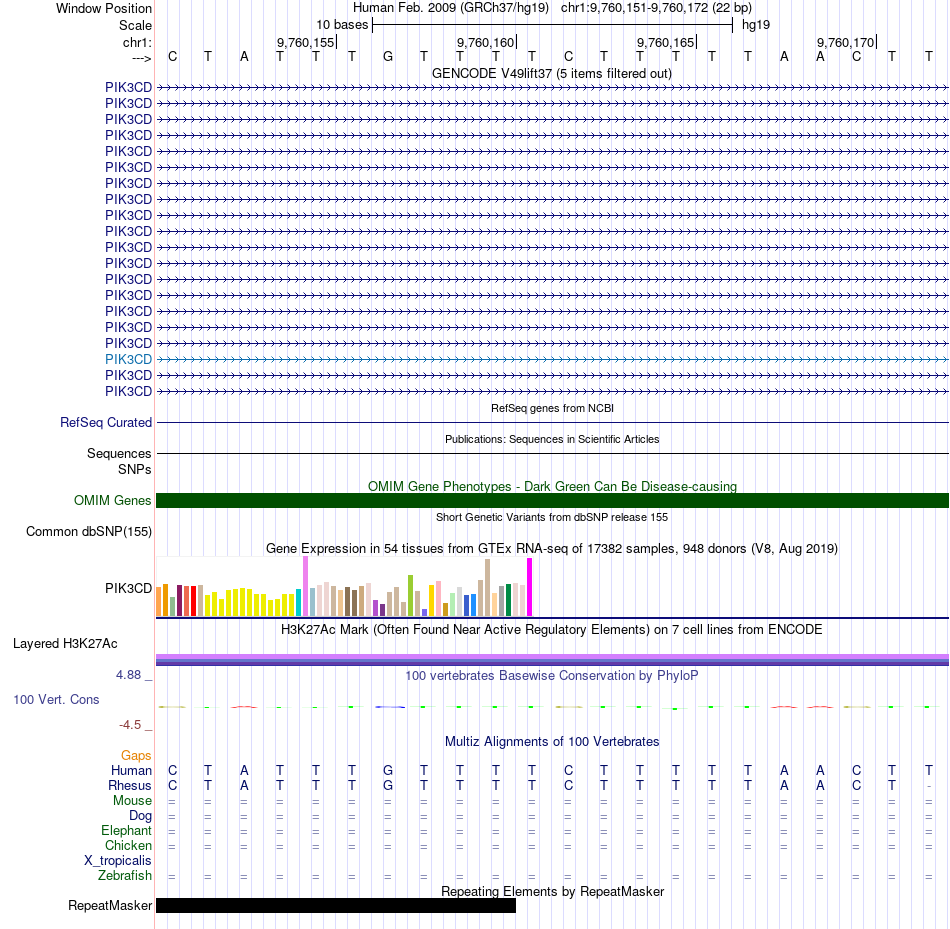
Task: Click the Sequences track label
Action: point(119,453)
